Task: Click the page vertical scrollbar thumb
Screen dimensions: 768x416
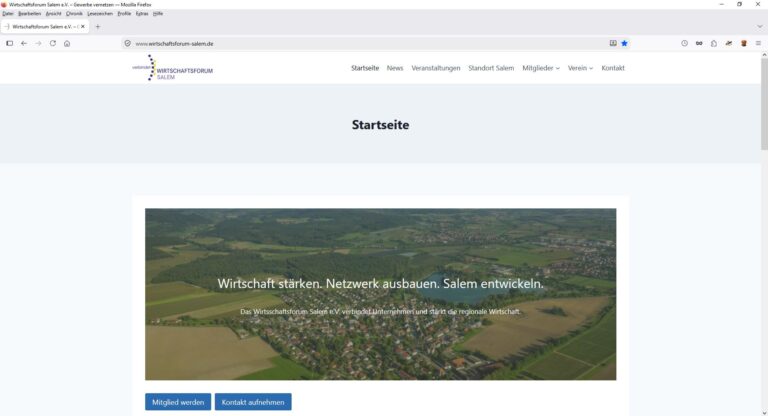Action: click(764, 104)
